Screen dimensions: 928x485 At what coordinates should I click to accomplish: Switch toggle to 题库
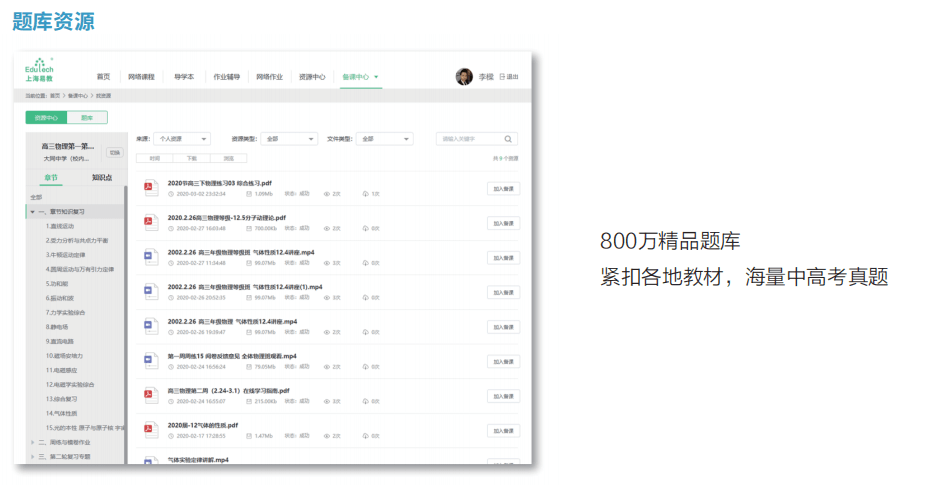[x=87, y=117]
